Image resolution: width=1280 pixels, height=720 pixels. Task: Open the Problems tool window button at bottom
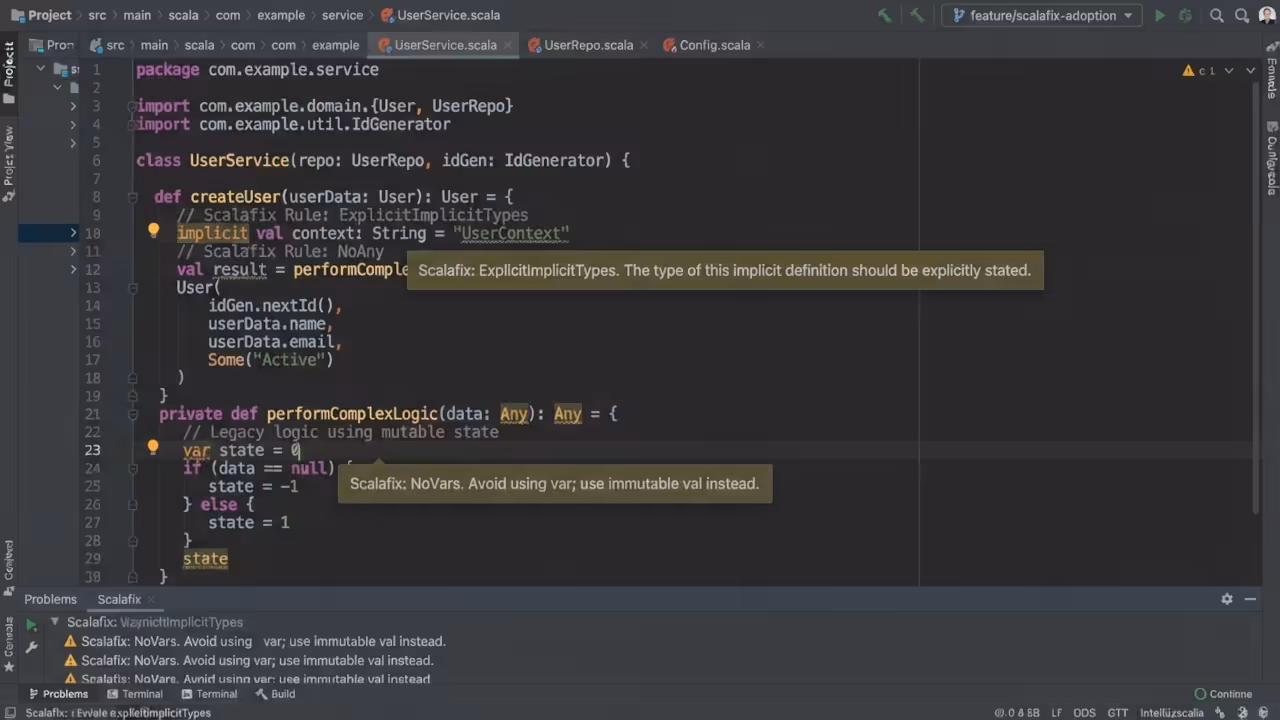[x=59, y=694]
